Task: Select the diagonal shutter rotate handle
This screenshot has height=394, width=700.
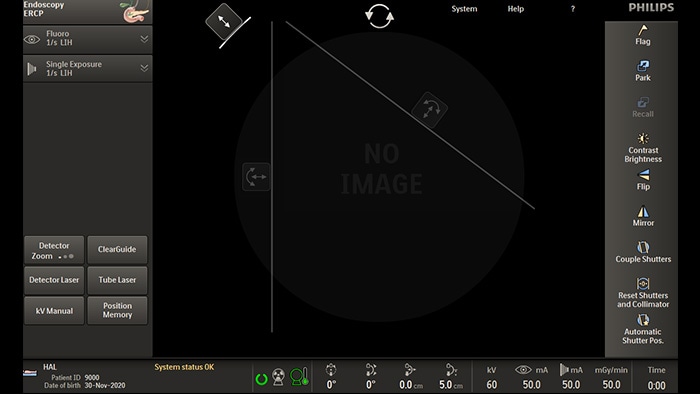Action: coord(429,110)
